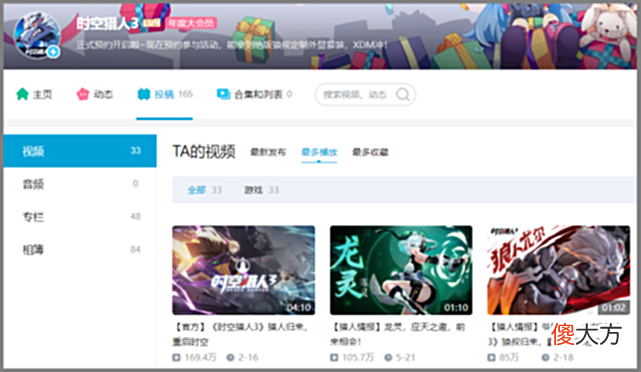Focus the 搜索视频、动态 search box
This screenshot has height=372, width=641.
(365, 94)
